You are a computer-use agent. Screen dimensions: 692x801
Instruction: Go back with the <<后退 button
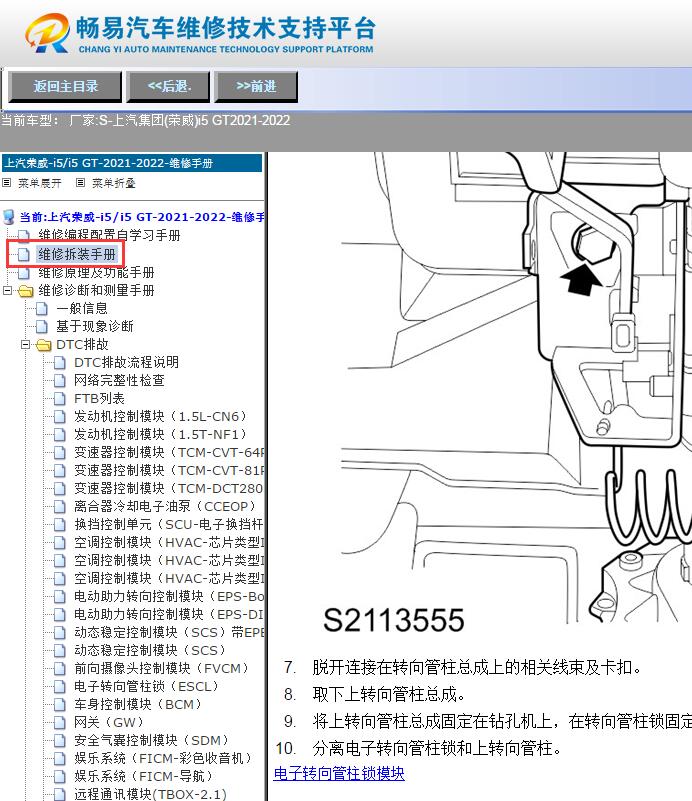pyautogui.click(x=169, y=86)
